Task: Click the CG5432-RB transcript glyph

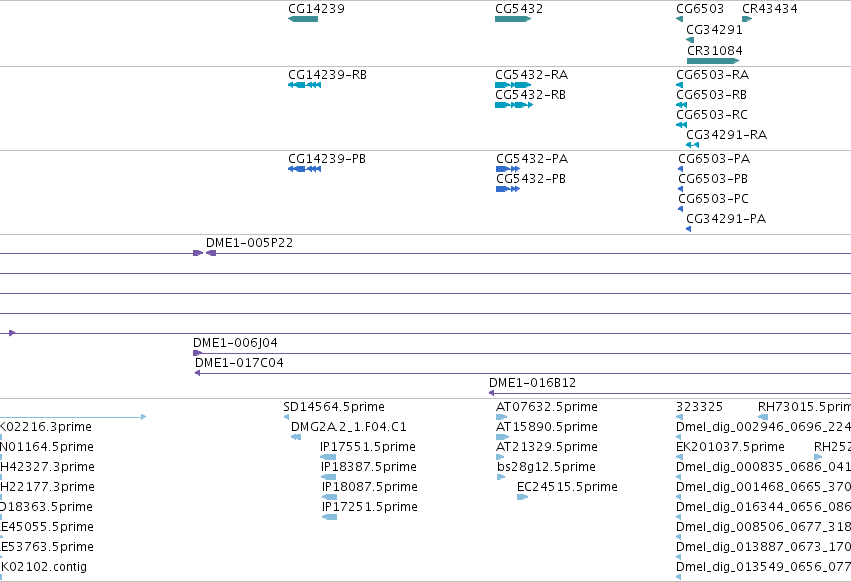Action: coord(514,105)
